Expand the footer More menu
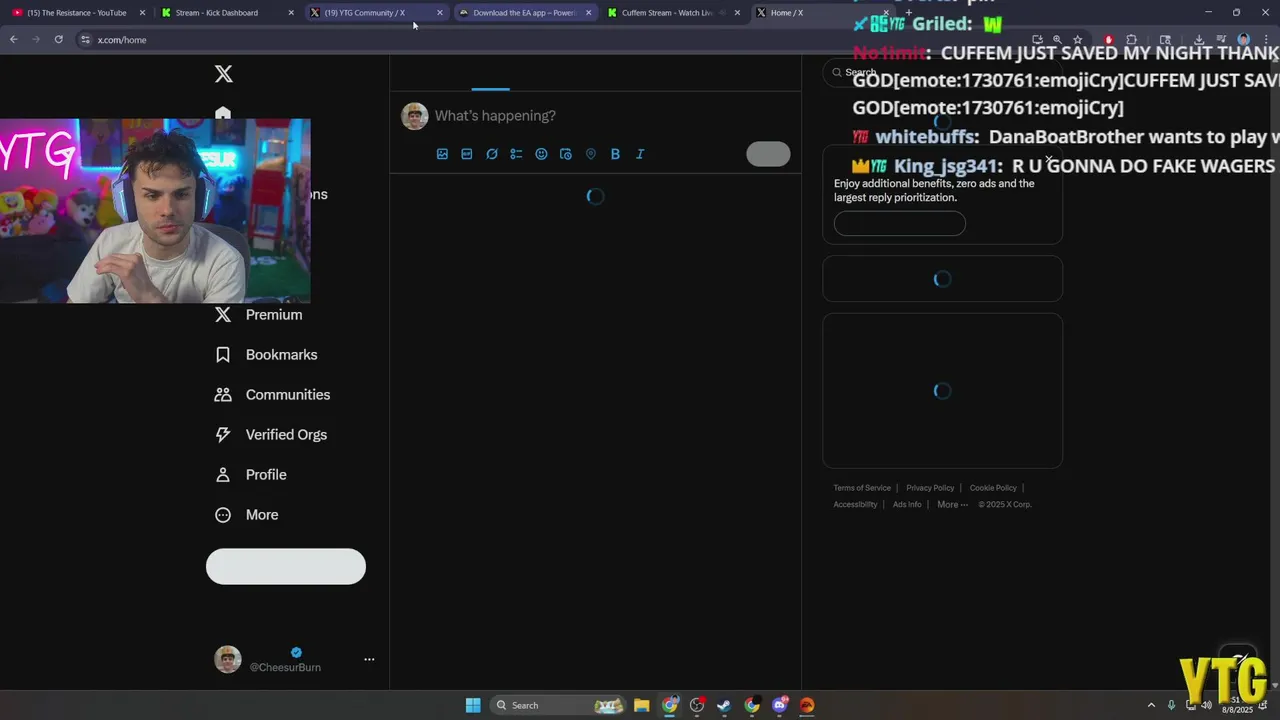The height and width of the screenshot is (720, 1280). [952, 504]
